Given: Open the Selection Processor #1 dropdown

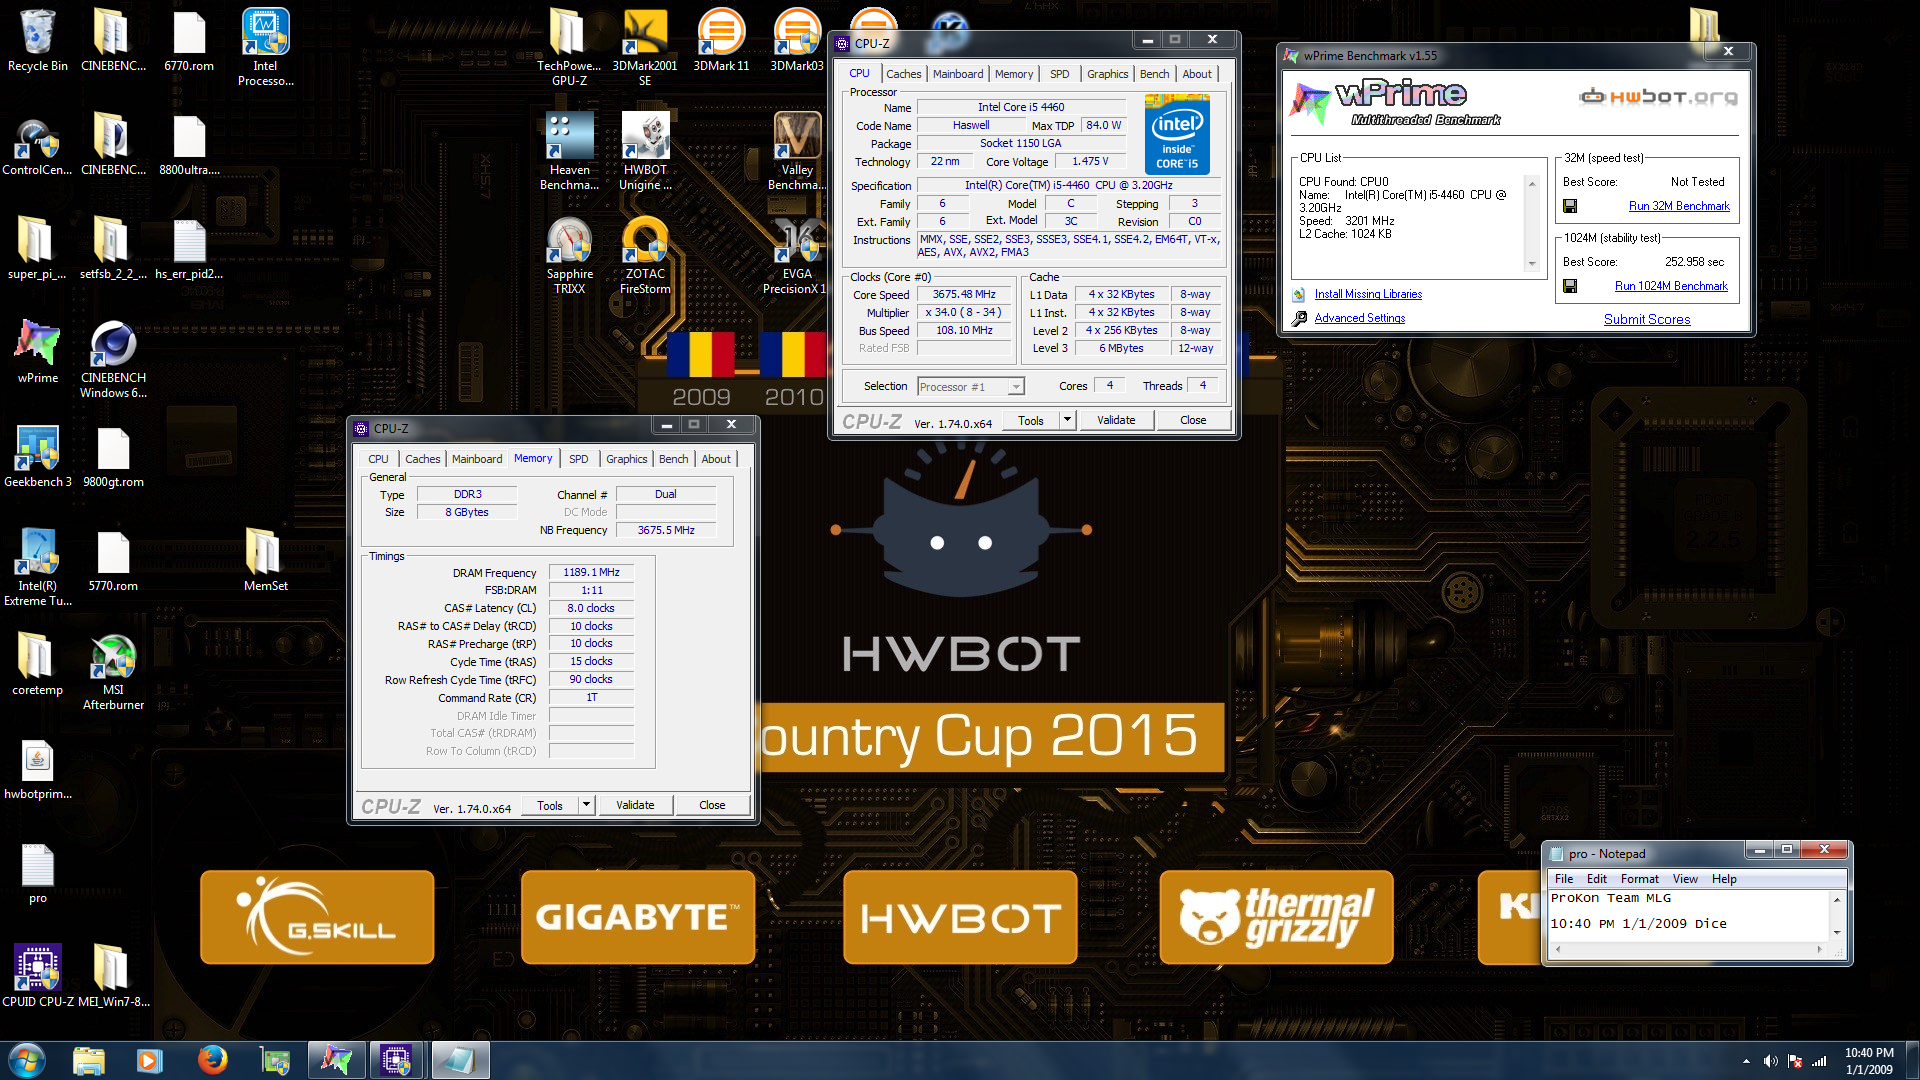Looking at the screenshot, I should point(970,387).
